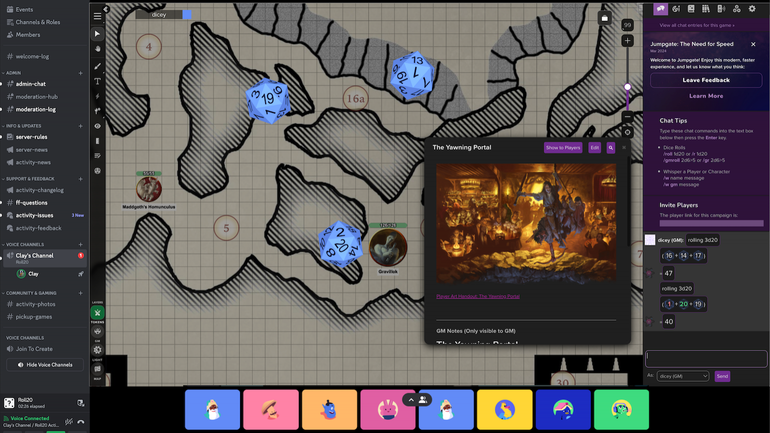
Task: Switch to the Chat tab
Action: 660,9
